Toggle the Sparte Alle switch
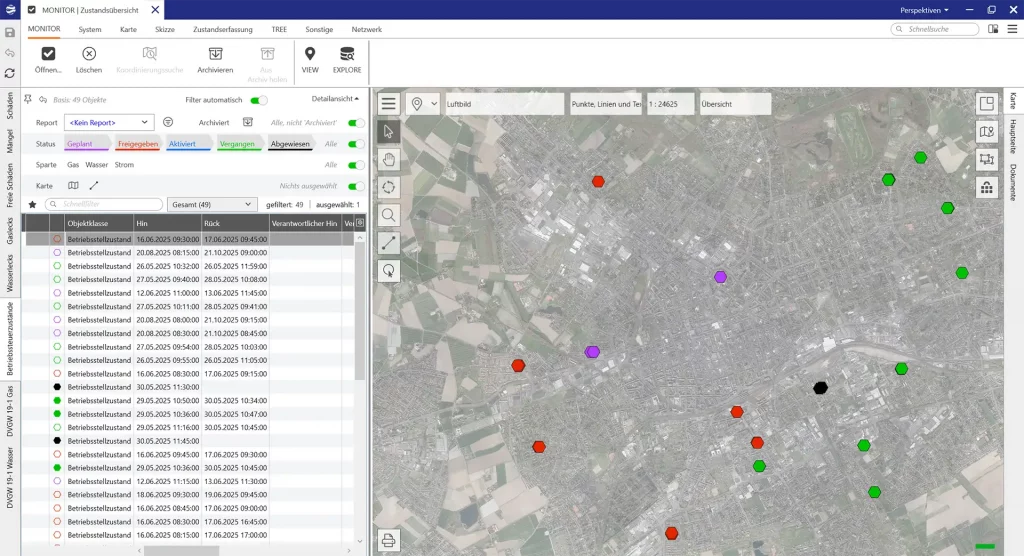Image resolution: width=1024 pixels, height=556 pixels. (355, 165)
